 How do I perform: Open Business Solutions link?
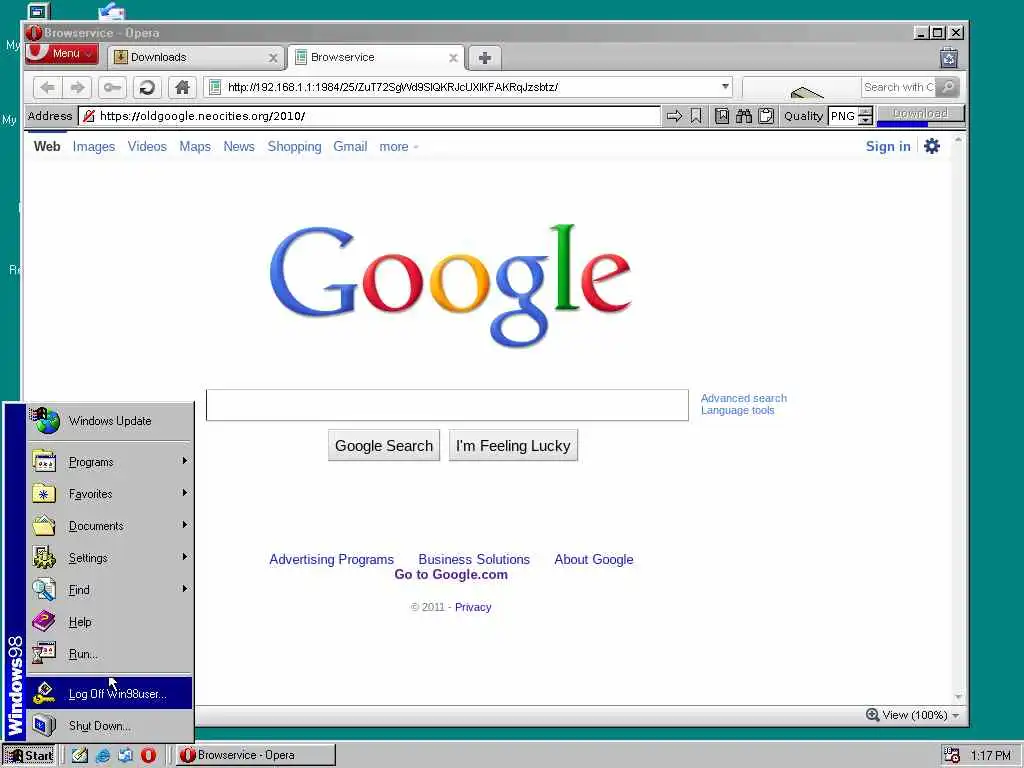pyautogui.click(x=474, y=560)
